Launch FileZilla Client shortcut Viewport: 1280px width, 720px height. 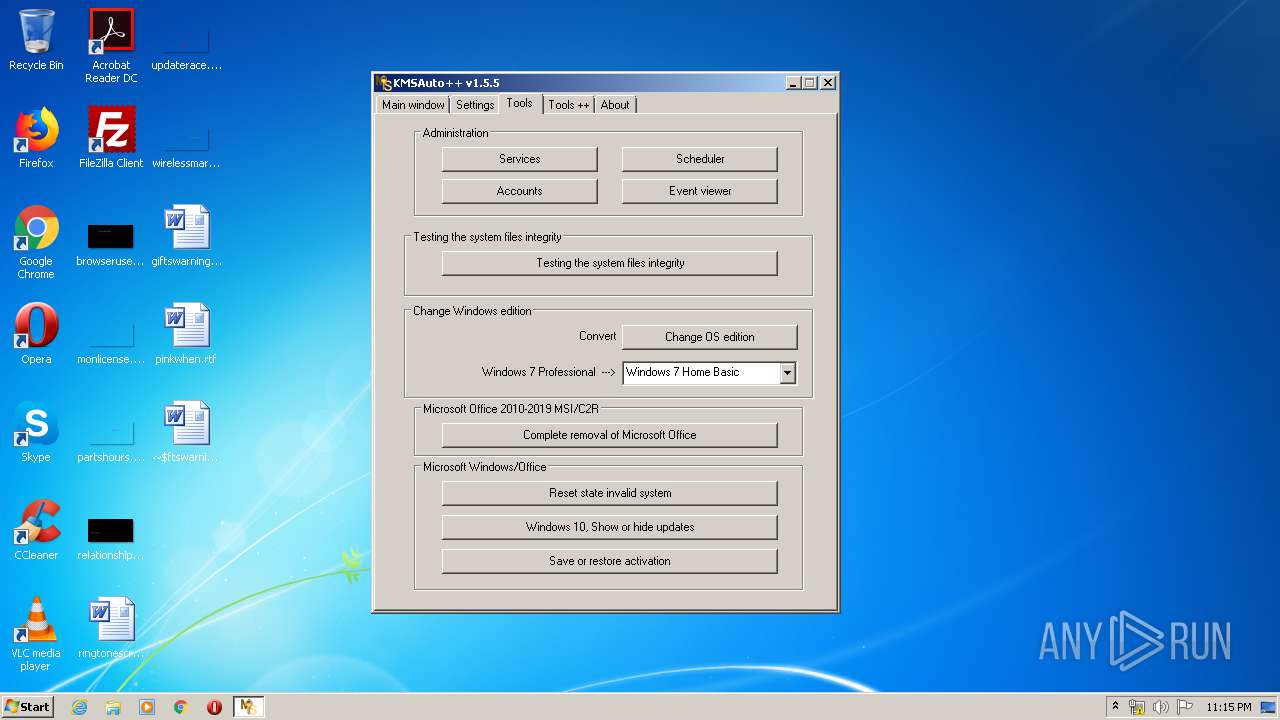111,138
